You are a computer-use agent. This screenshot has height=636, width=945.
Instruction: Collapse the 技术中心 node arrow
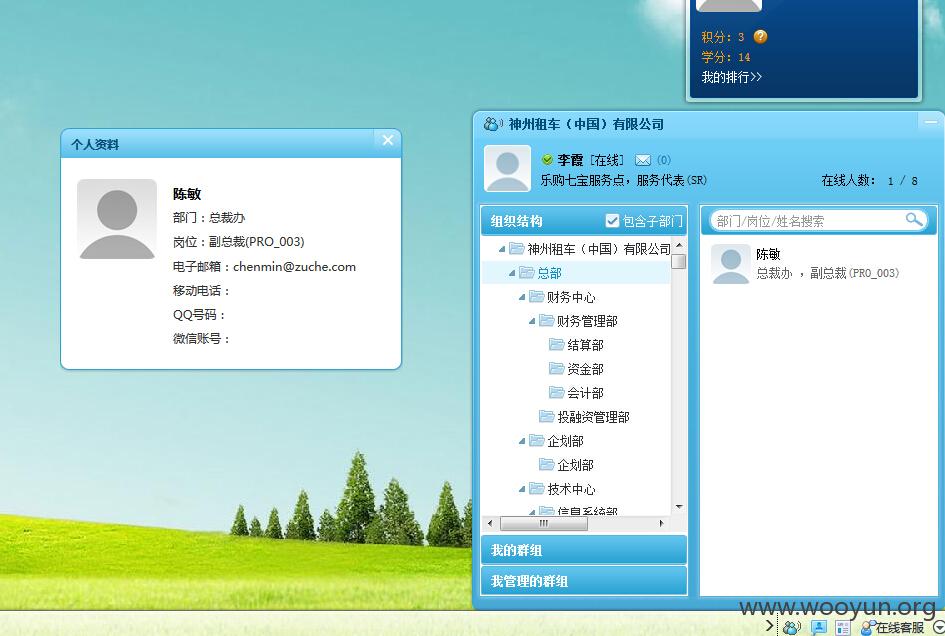click(x=522, y=489)
